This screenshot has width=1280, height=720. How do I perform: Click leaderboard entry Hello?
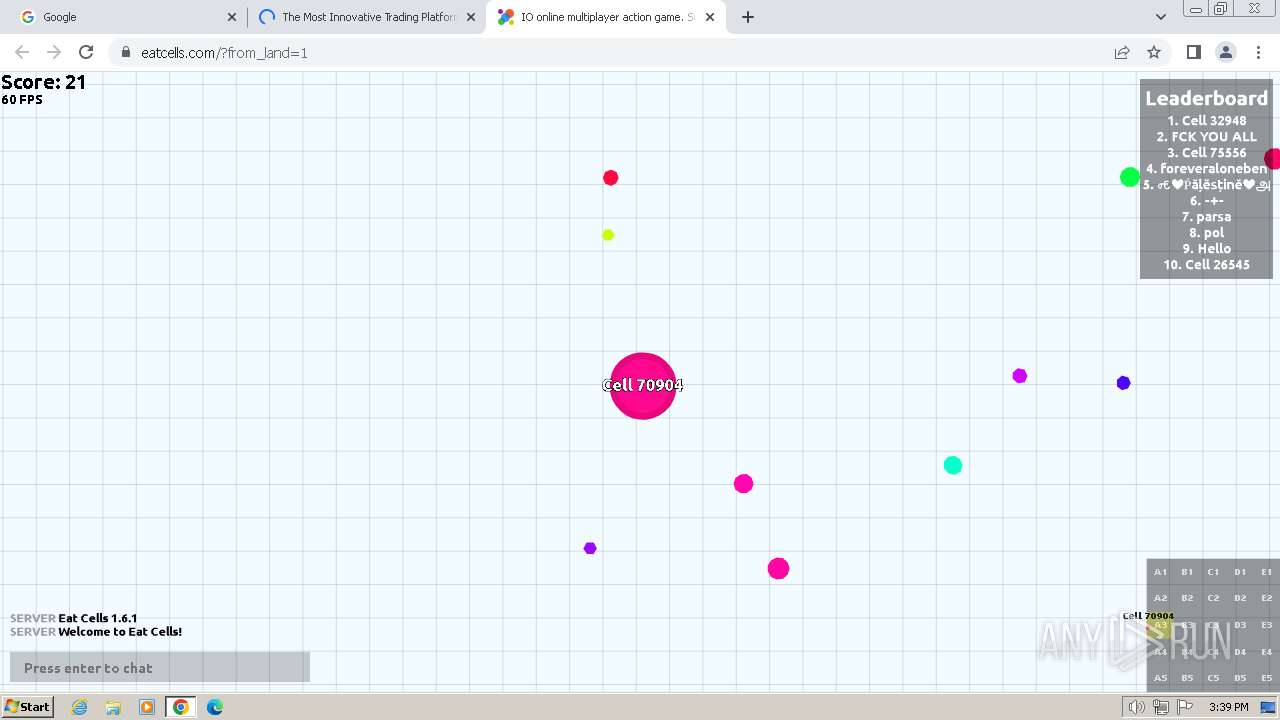(1206, 249)
